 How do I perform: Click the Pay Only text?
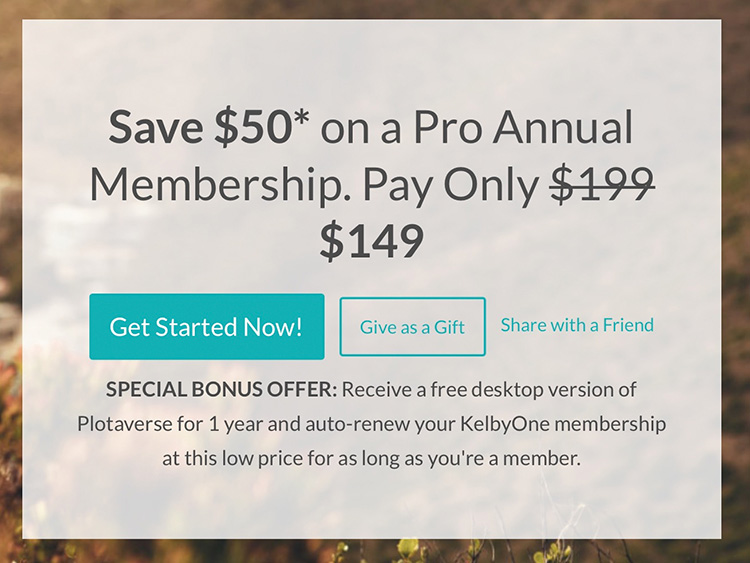pos(451,186)
